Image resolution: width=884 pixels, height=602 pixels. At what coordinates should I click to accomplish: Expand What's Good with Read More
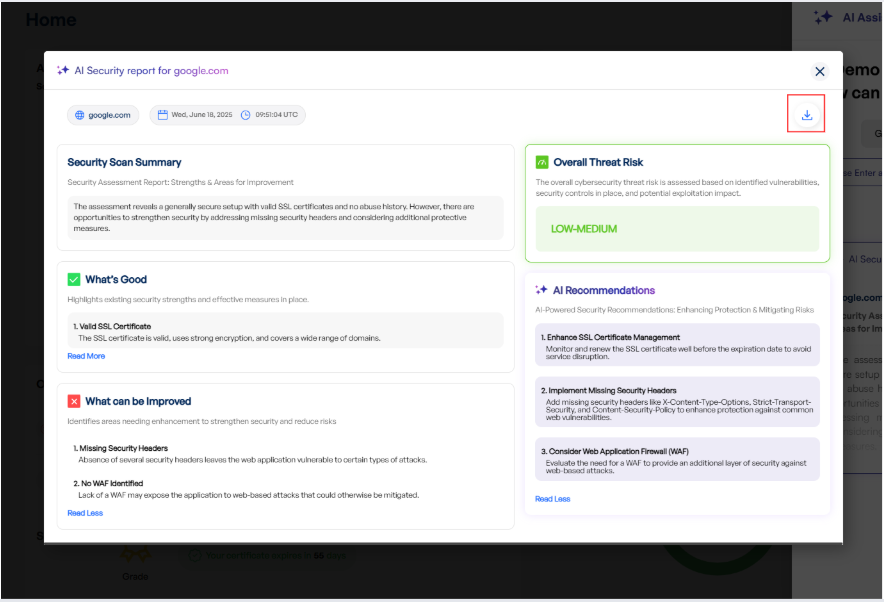point(86,356)
